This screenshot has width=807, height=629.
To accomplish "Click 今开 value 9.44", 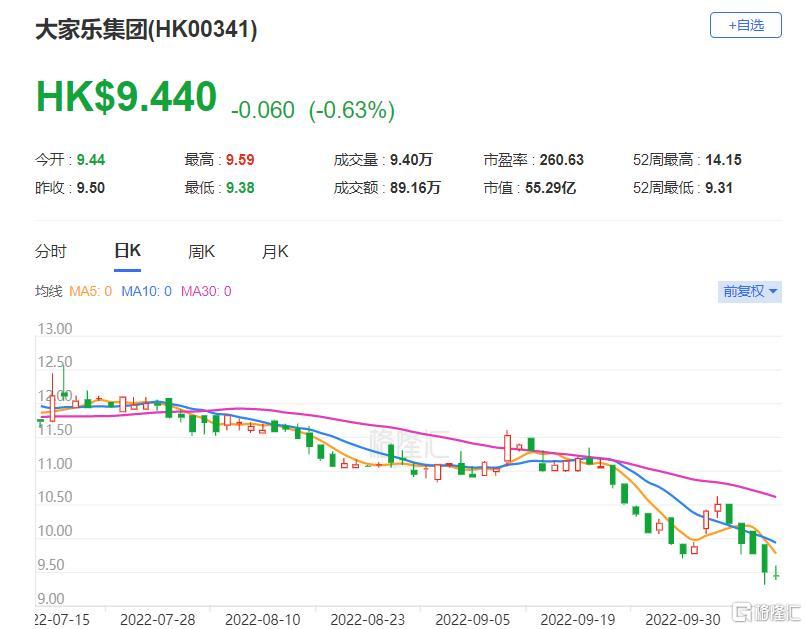I will (x=91, y=160).
